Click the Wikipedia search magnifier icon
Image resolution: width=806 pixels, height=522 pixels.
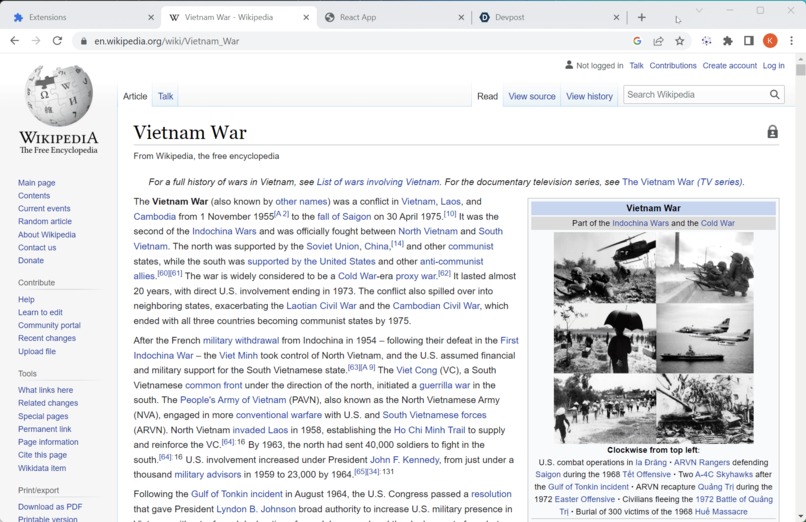pyautogui.click(x=774, y=95)
